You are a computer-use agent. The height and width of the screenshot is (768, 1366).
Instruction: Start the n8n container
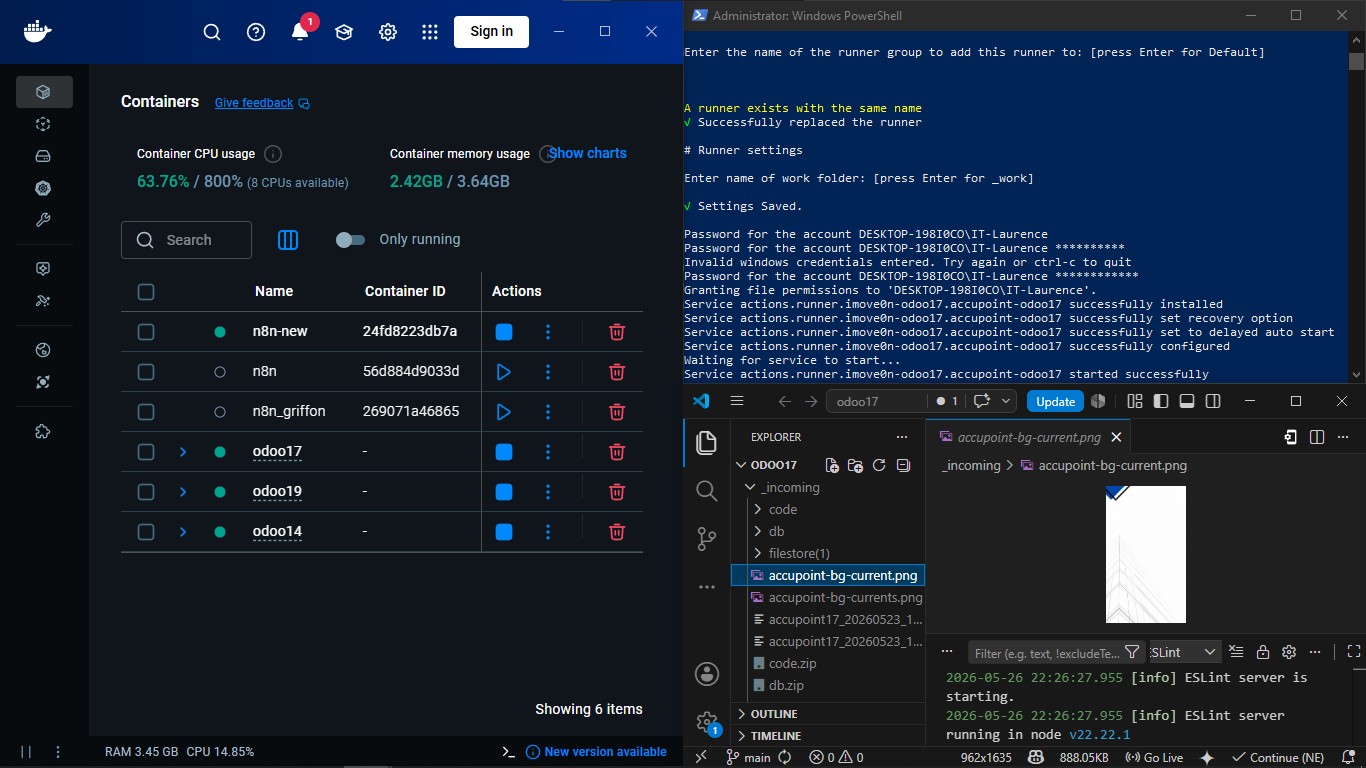pos(504,372)
